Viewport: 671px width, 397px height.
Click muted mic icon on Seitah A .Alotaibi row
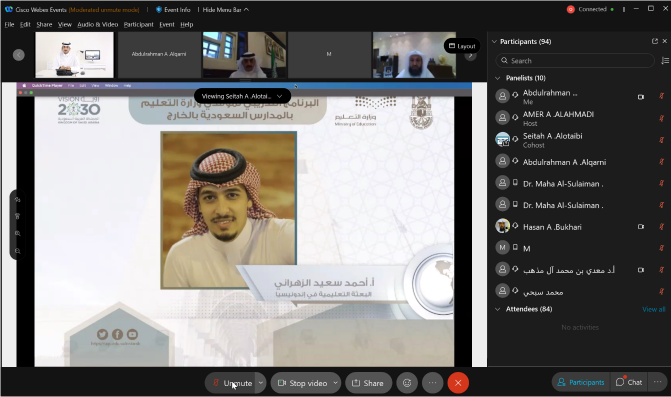click(x=661, y=140)
